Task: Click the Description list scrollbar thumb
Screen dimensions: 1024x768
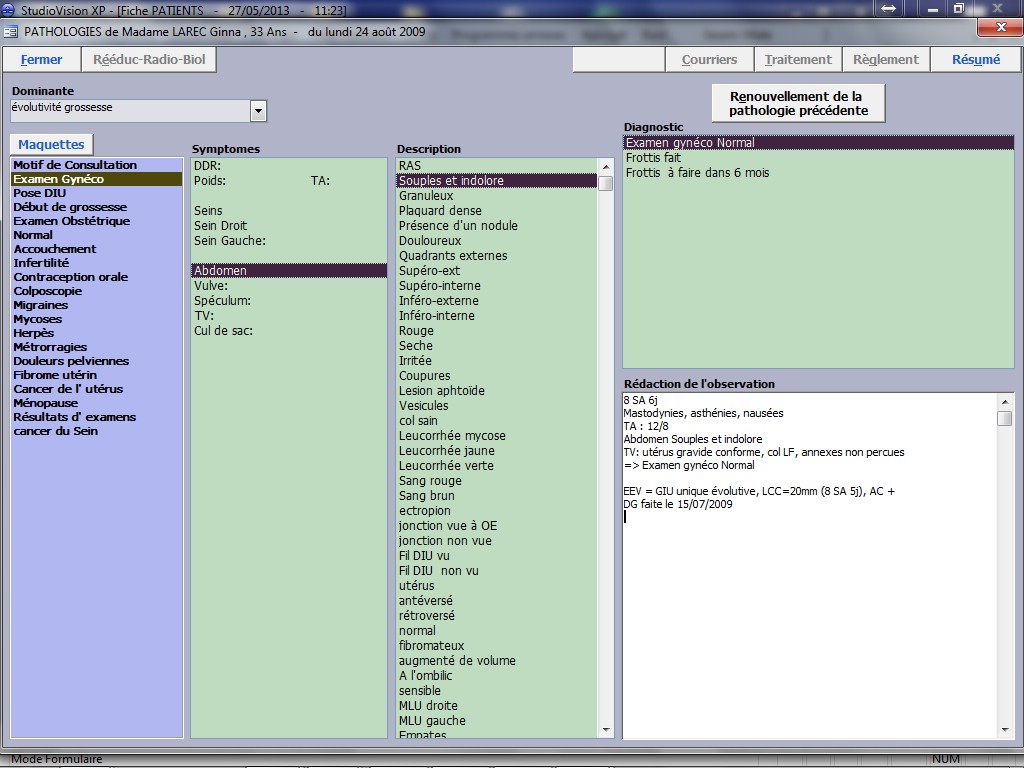Action: tap(605, 183)
